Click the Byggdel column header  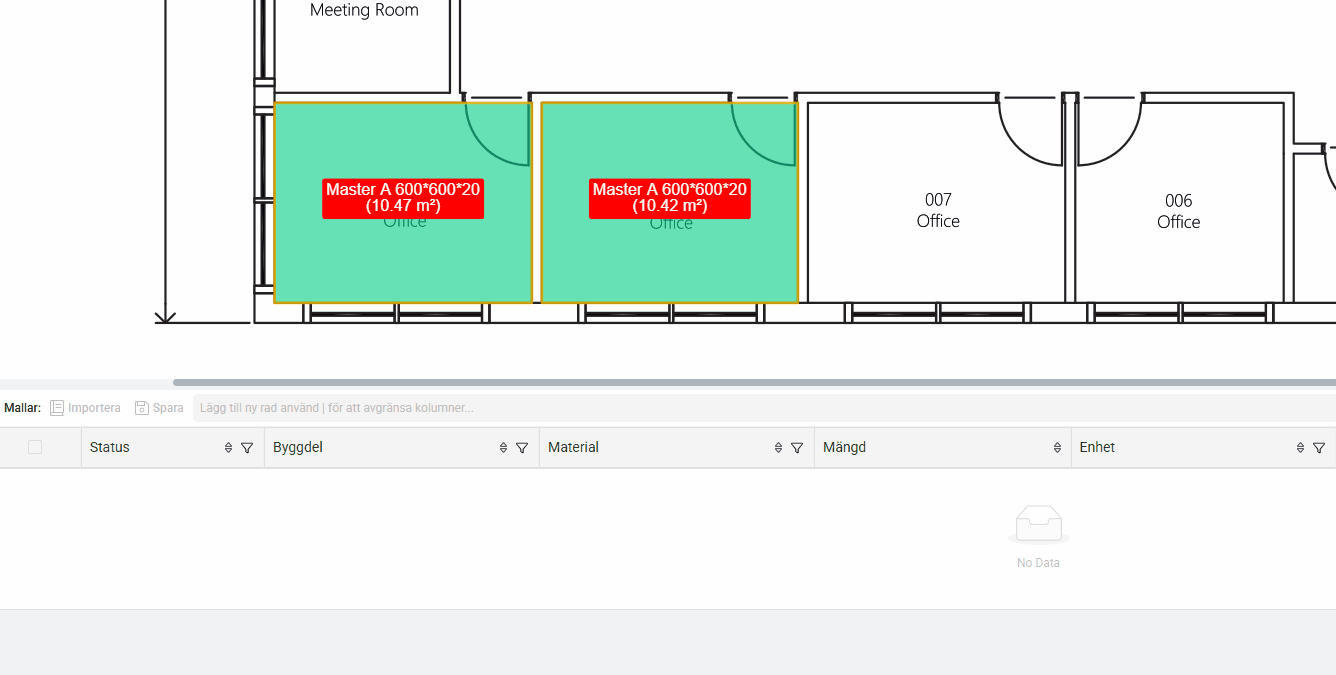tap(402, 447)
